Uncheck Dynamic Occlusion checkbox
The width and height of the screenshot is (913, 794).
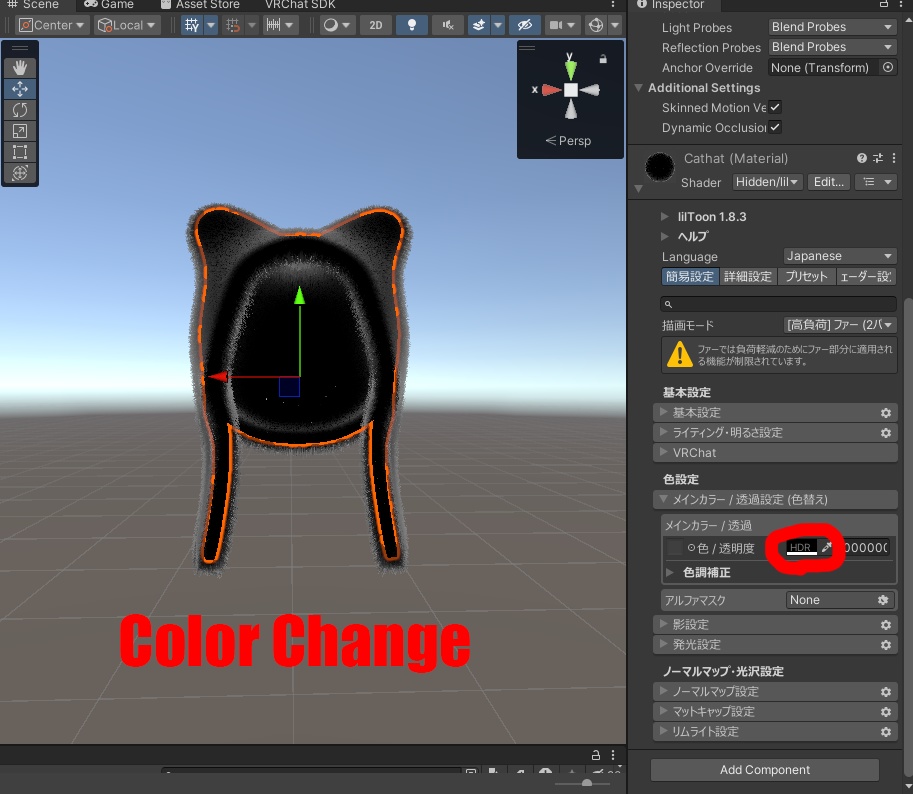(775, 127)
